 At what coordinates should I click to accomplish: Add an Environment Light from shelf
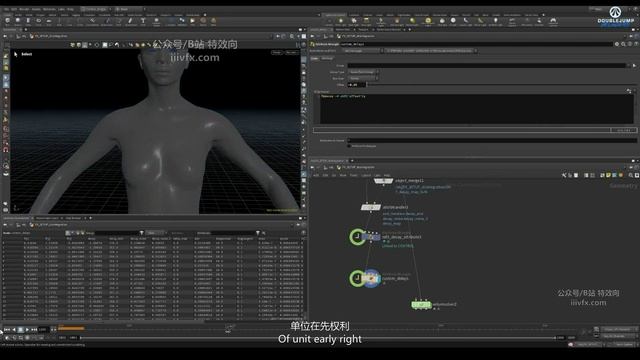click(428, 21)
